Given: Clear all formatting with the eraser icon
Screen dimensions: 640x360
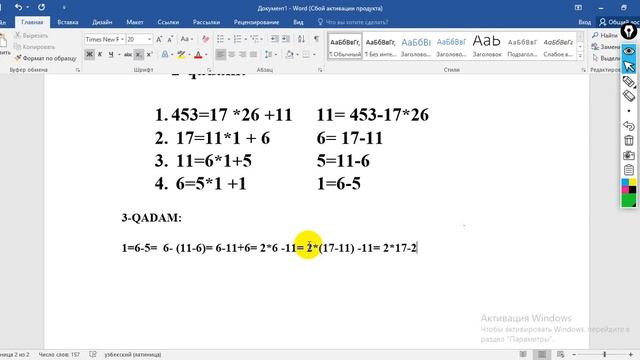Looking at the screenshot, I should point(205,39).
